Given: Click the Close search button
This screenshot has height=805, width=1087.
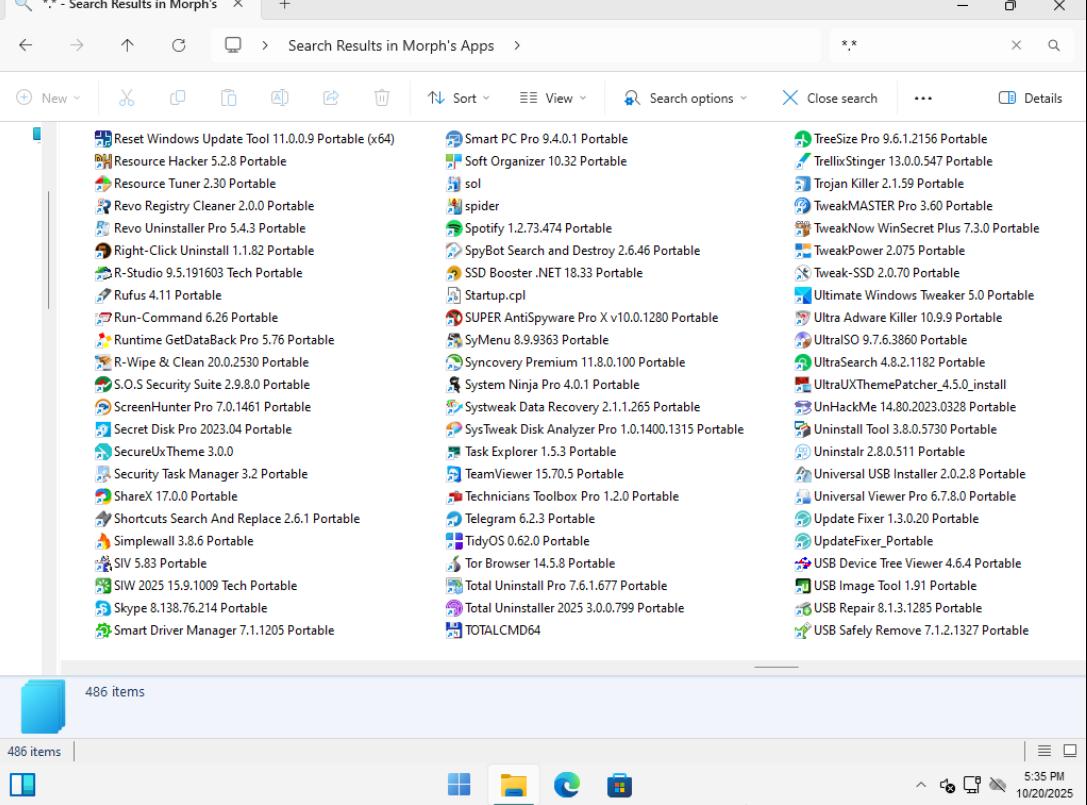Looking at the screenshot, I should click(x=829, y=98).
